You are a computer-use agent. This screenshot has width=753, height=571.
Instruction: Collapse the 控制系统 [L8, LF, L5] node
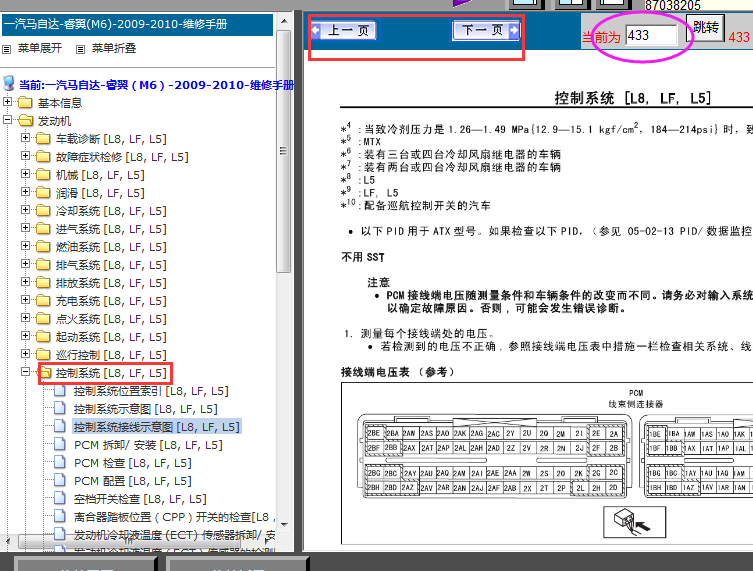pos(25,372)
